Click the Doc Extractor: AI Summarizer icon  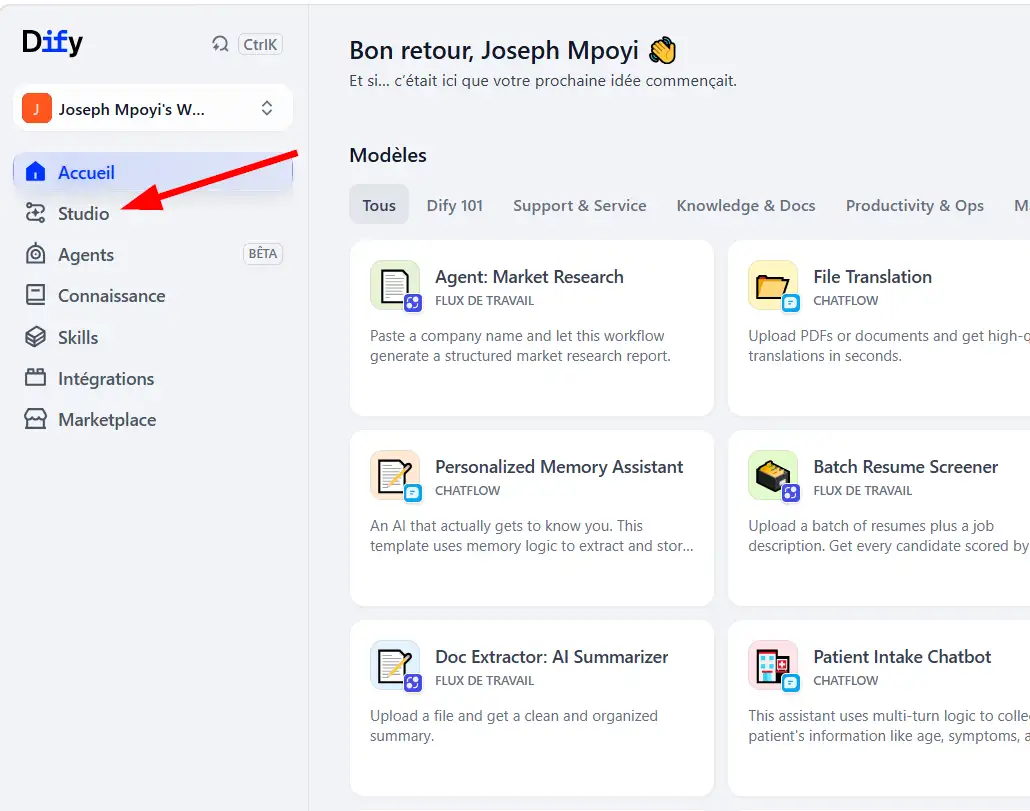(x=395, y=666)
